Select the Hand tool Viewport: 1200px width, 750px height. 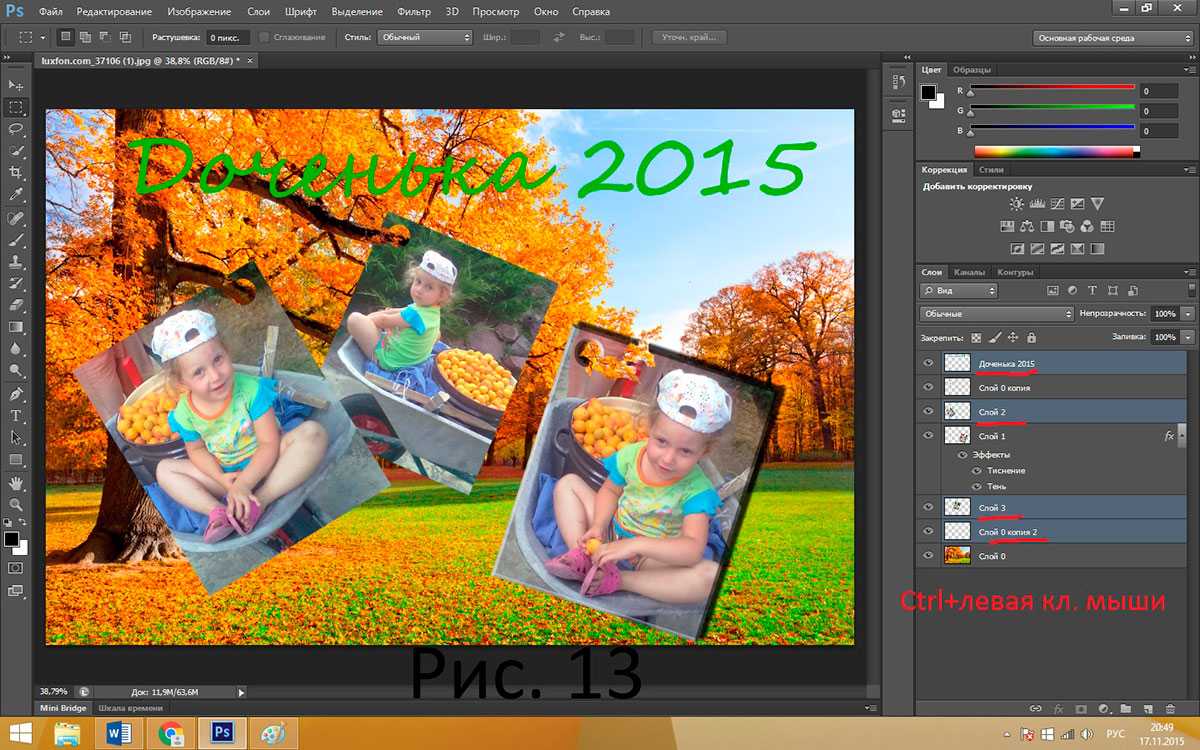coord(16,483)
